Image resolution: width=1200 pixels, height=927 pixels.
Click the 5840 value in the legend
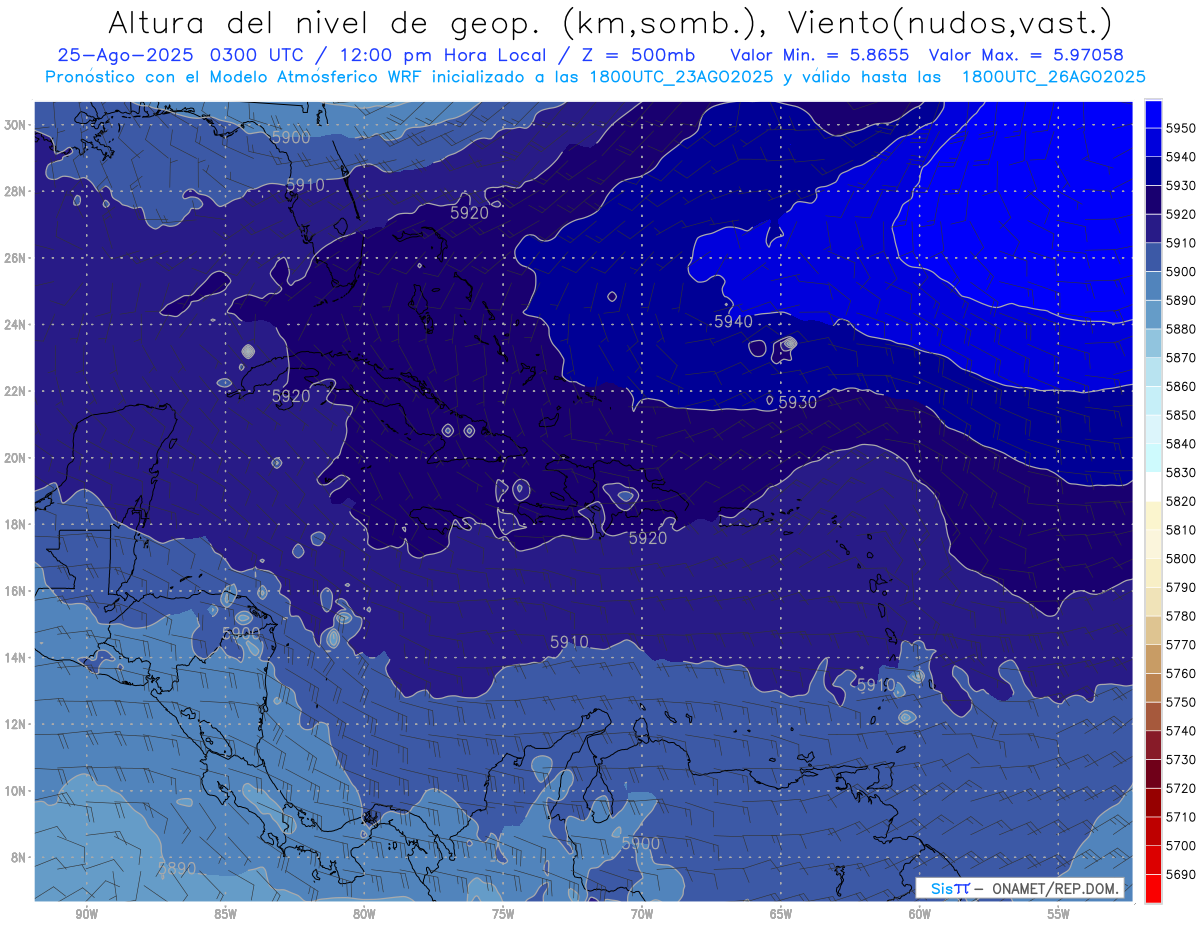[x=1181, y=443]
